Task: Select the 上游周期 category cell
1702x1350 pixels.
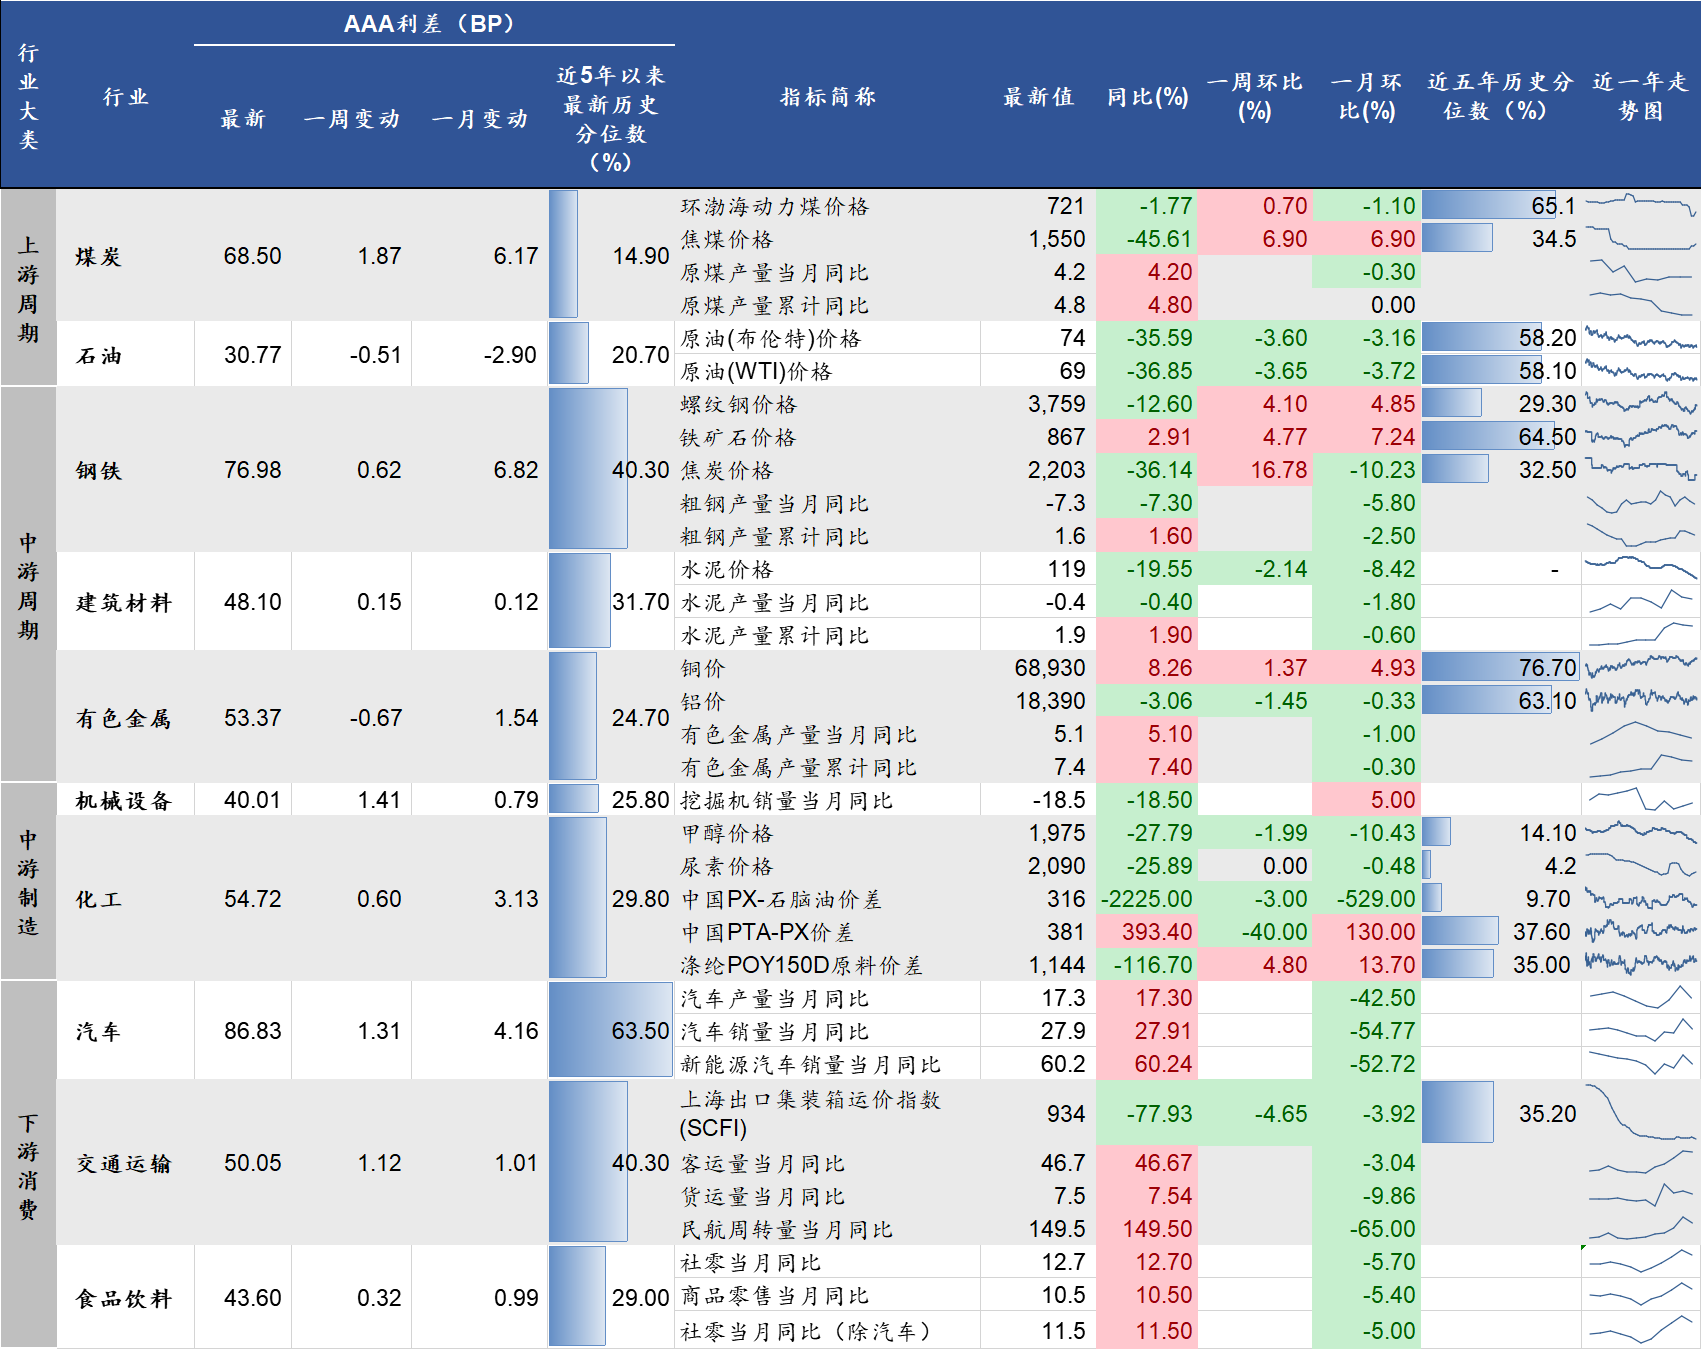Action: 28,288
